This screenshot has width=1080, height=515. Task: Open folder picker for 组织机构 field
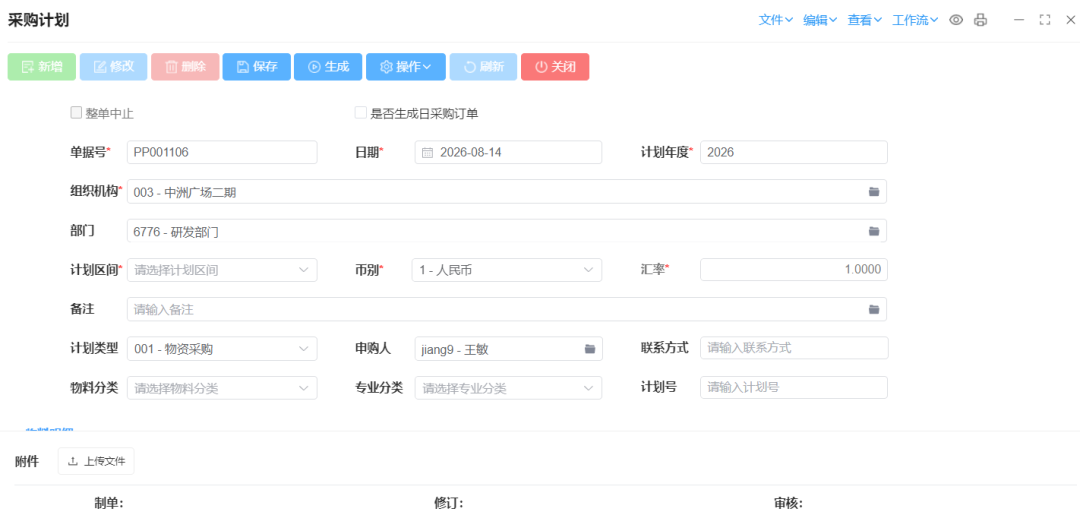pos(874,192)
